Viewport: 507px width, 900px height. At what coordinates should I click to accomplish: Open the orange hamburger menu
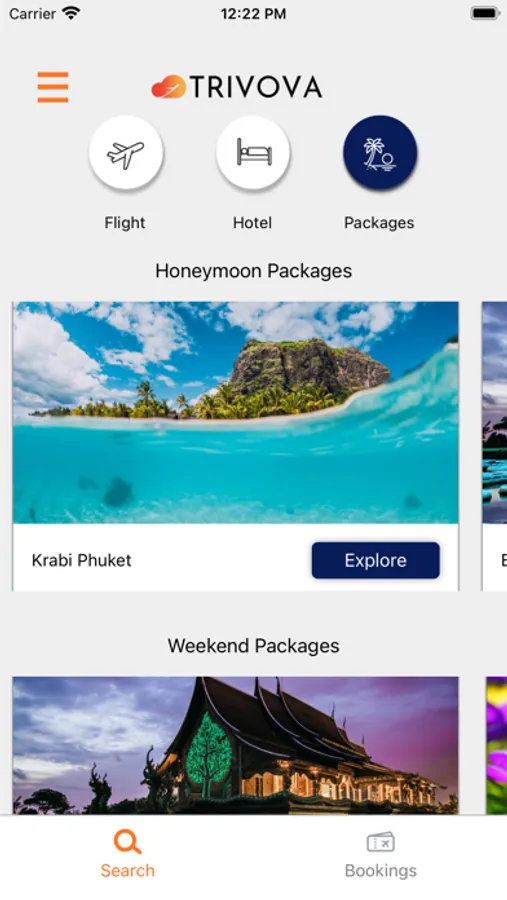coord(53,87)
